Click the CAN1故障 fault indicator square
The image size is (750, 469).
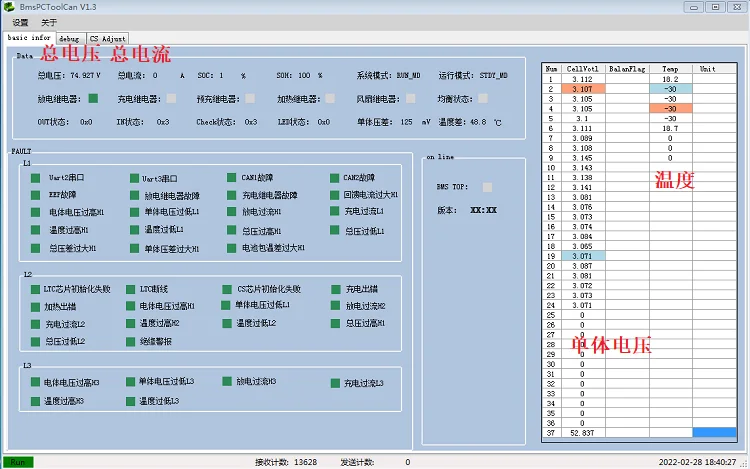point(231,178)
